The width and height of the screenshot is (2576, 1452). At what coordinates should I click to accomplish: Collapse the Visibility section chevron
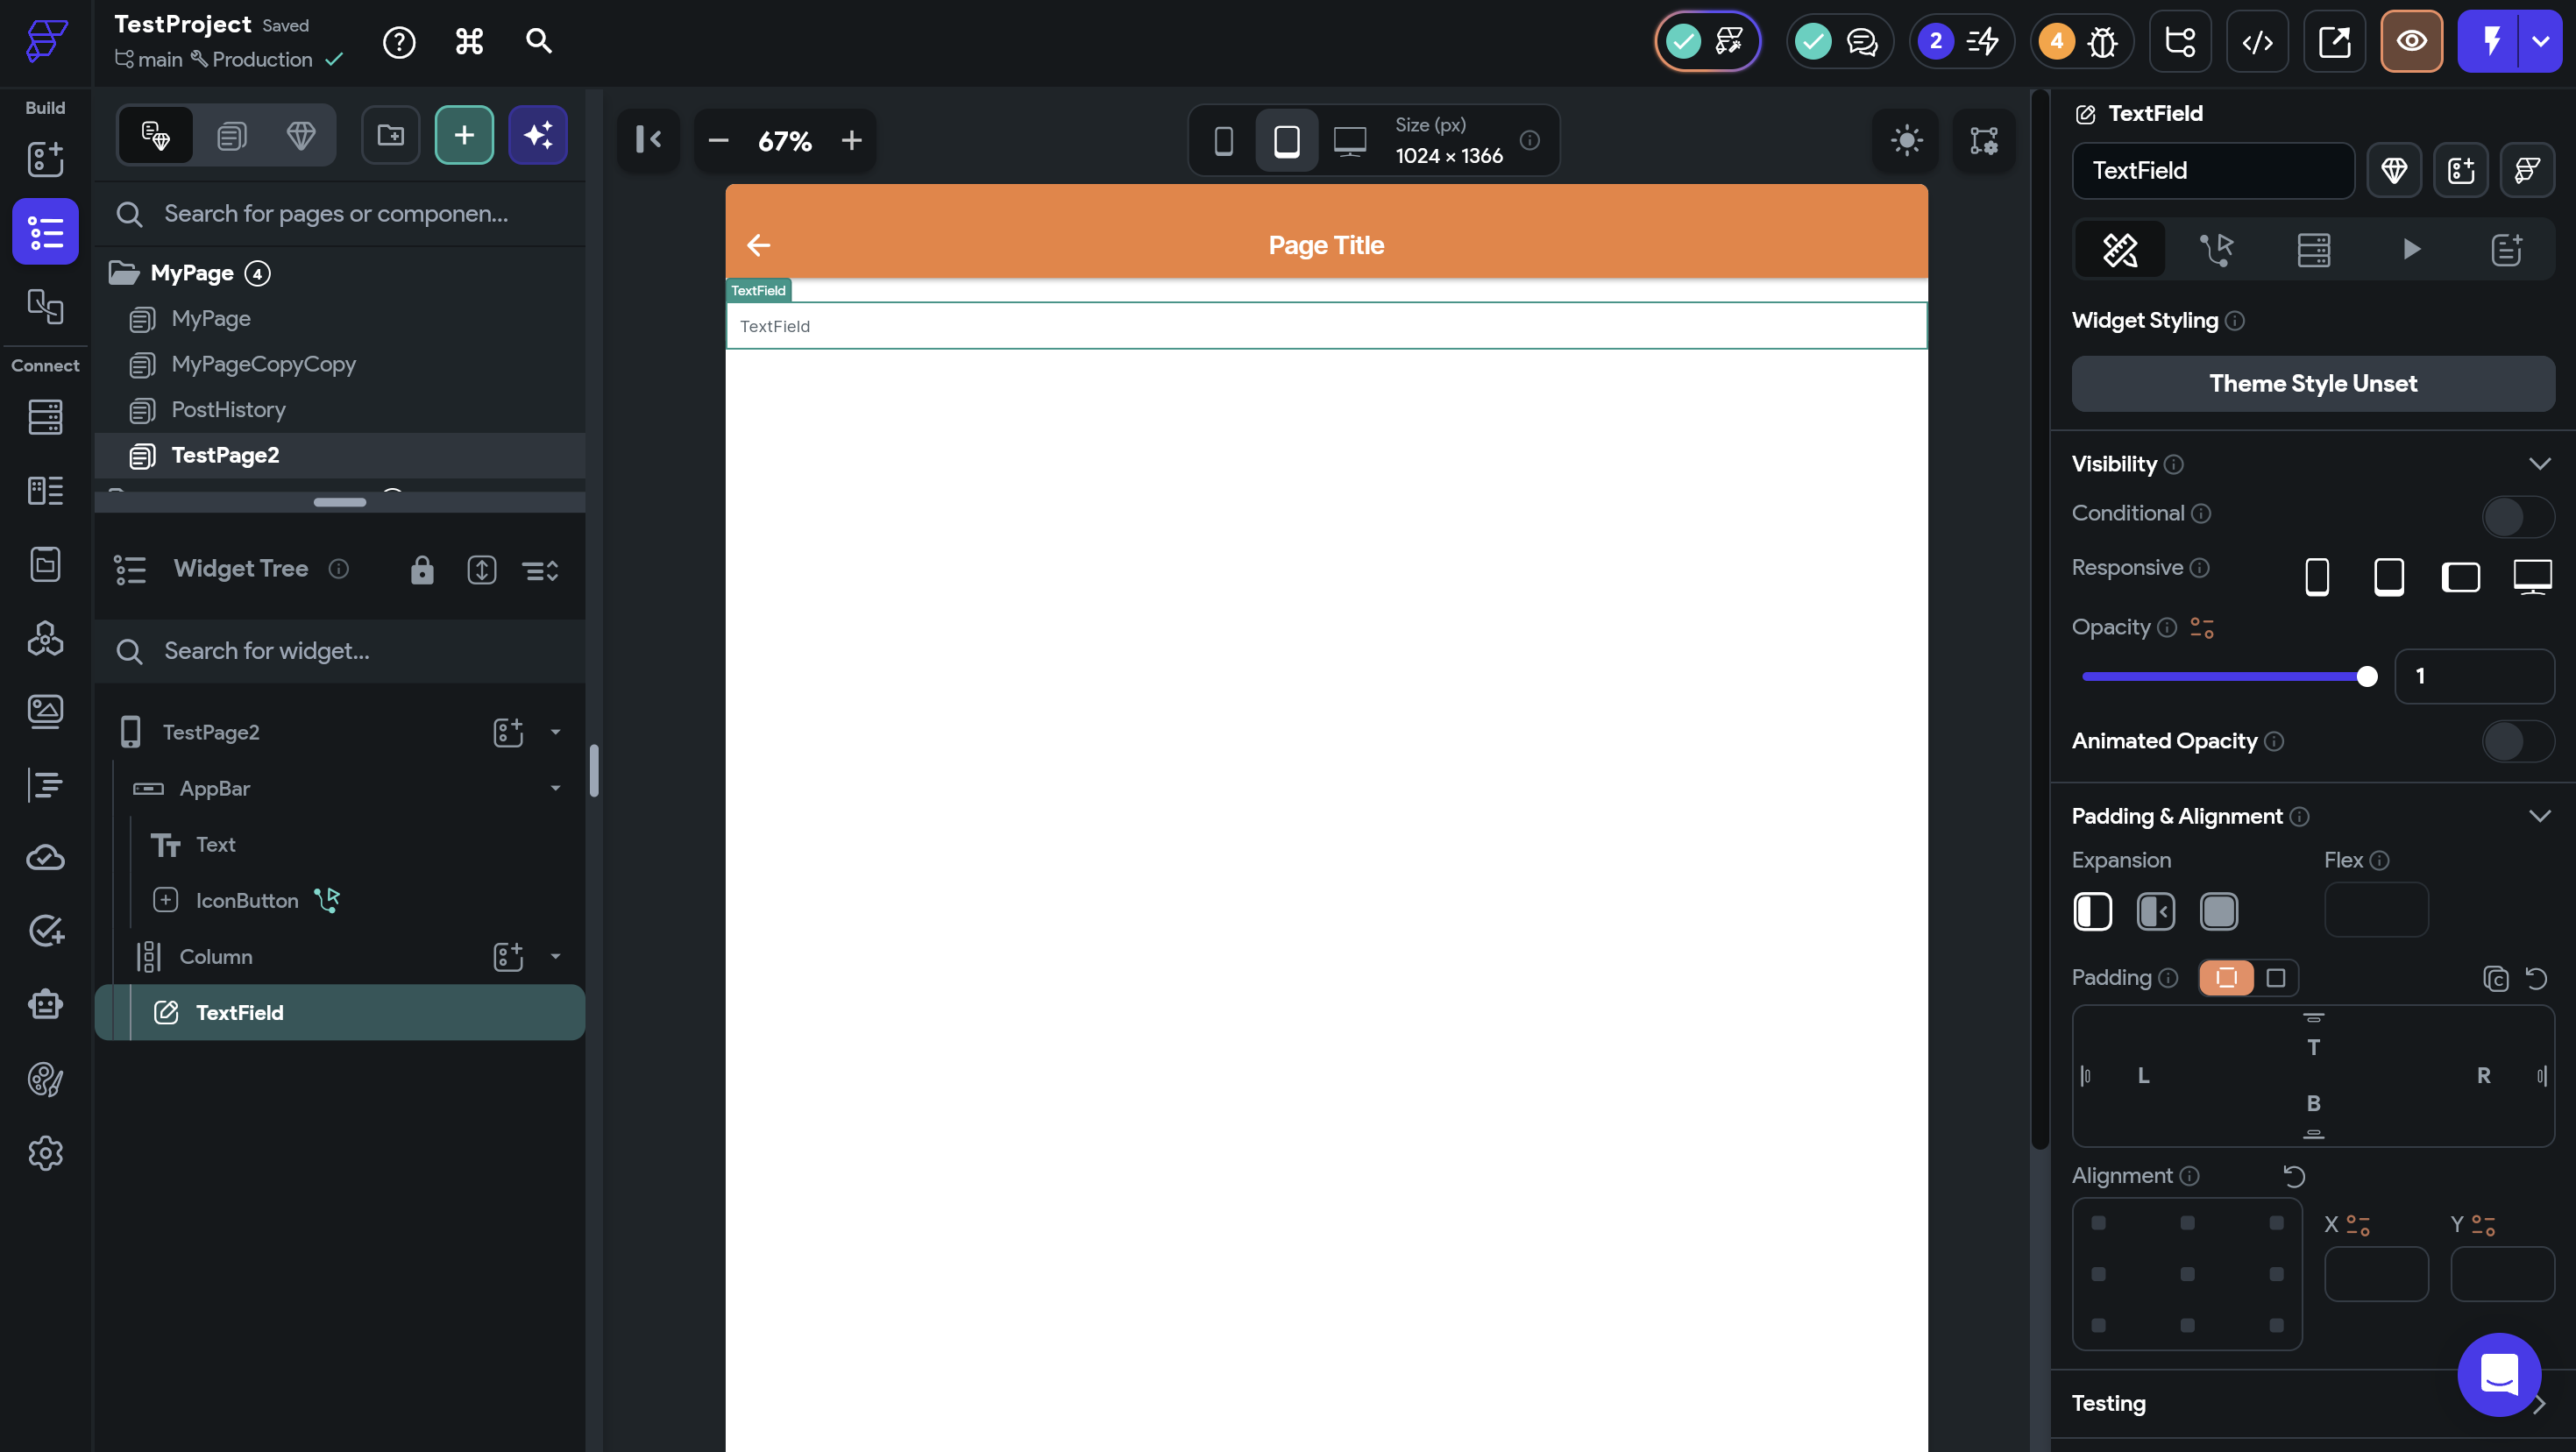pyautogui.click(x=2539, y=464)
